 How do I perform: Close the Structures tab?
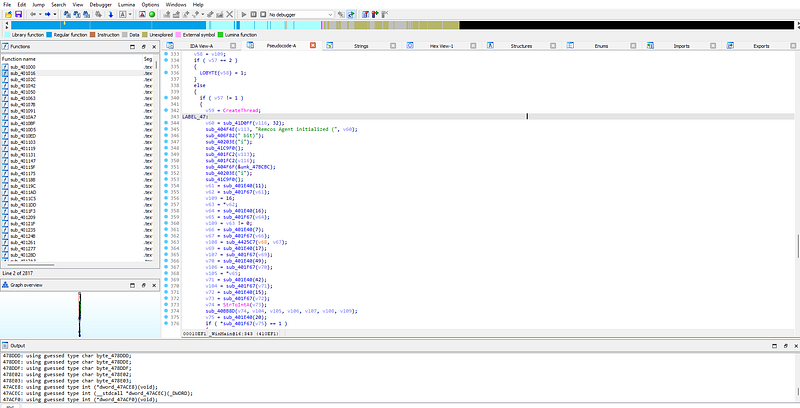553,45
